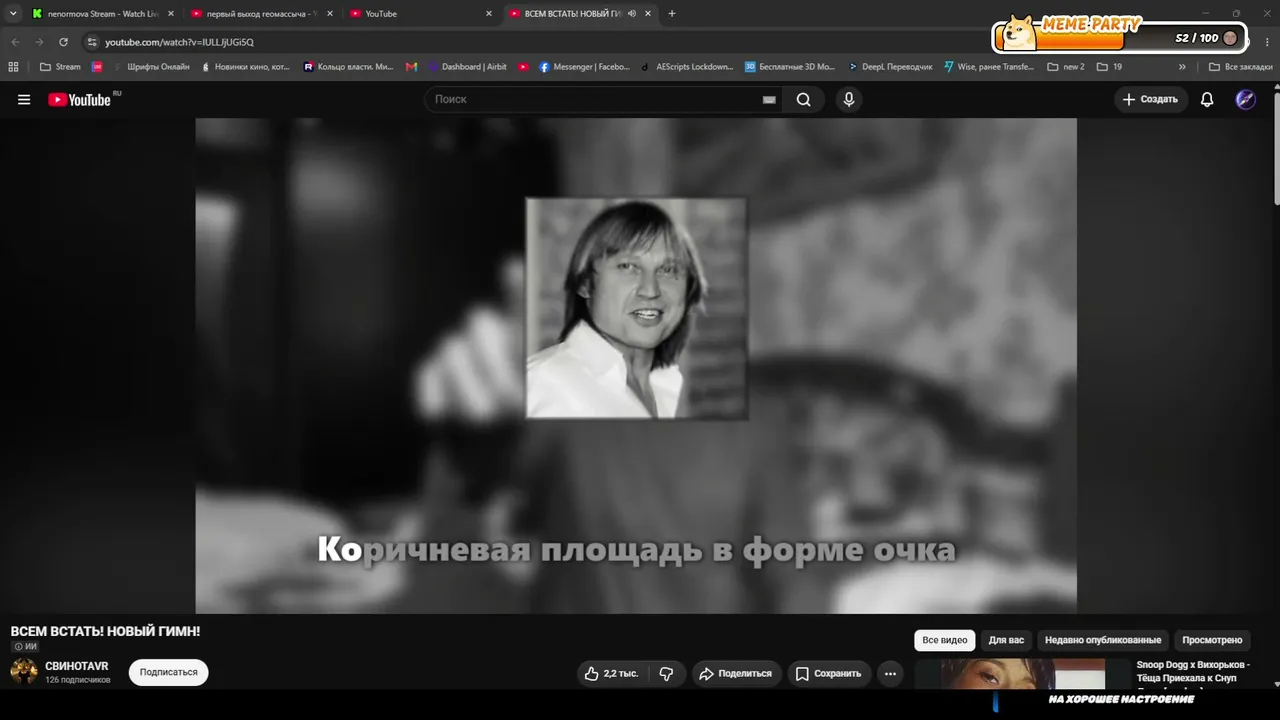
Task: Click the video player to pause
Action: click(x=636, y=366)
